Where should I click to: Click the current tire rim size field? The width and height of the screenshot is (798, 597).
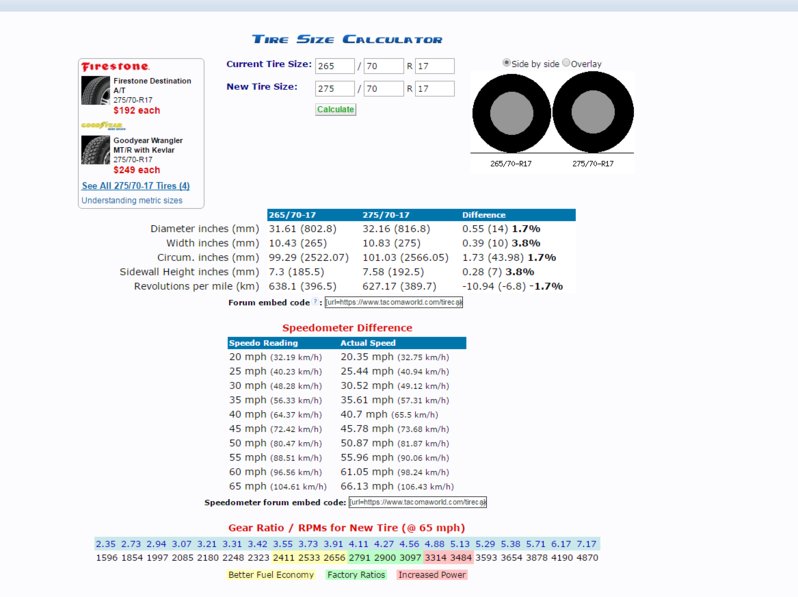coord(435,66)
